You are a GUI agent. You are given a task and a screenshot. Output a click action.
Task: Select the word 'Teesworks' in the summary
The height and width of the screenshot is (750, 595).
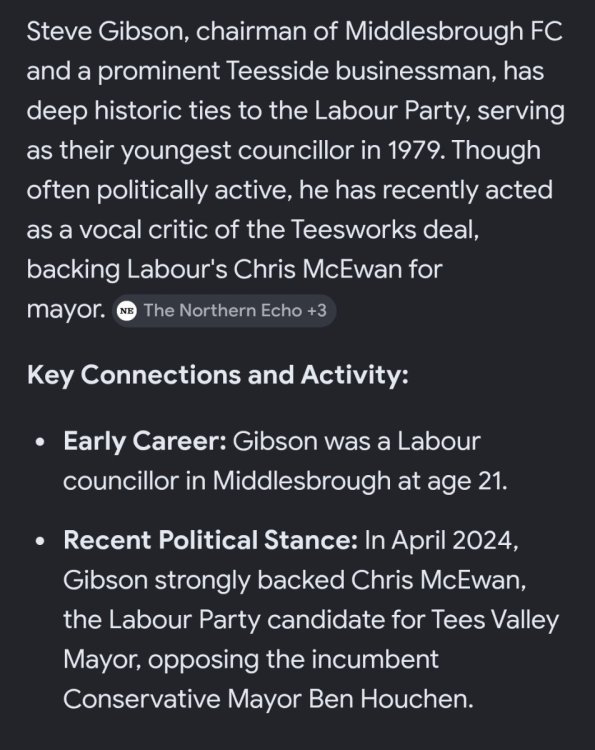[353, 230]
